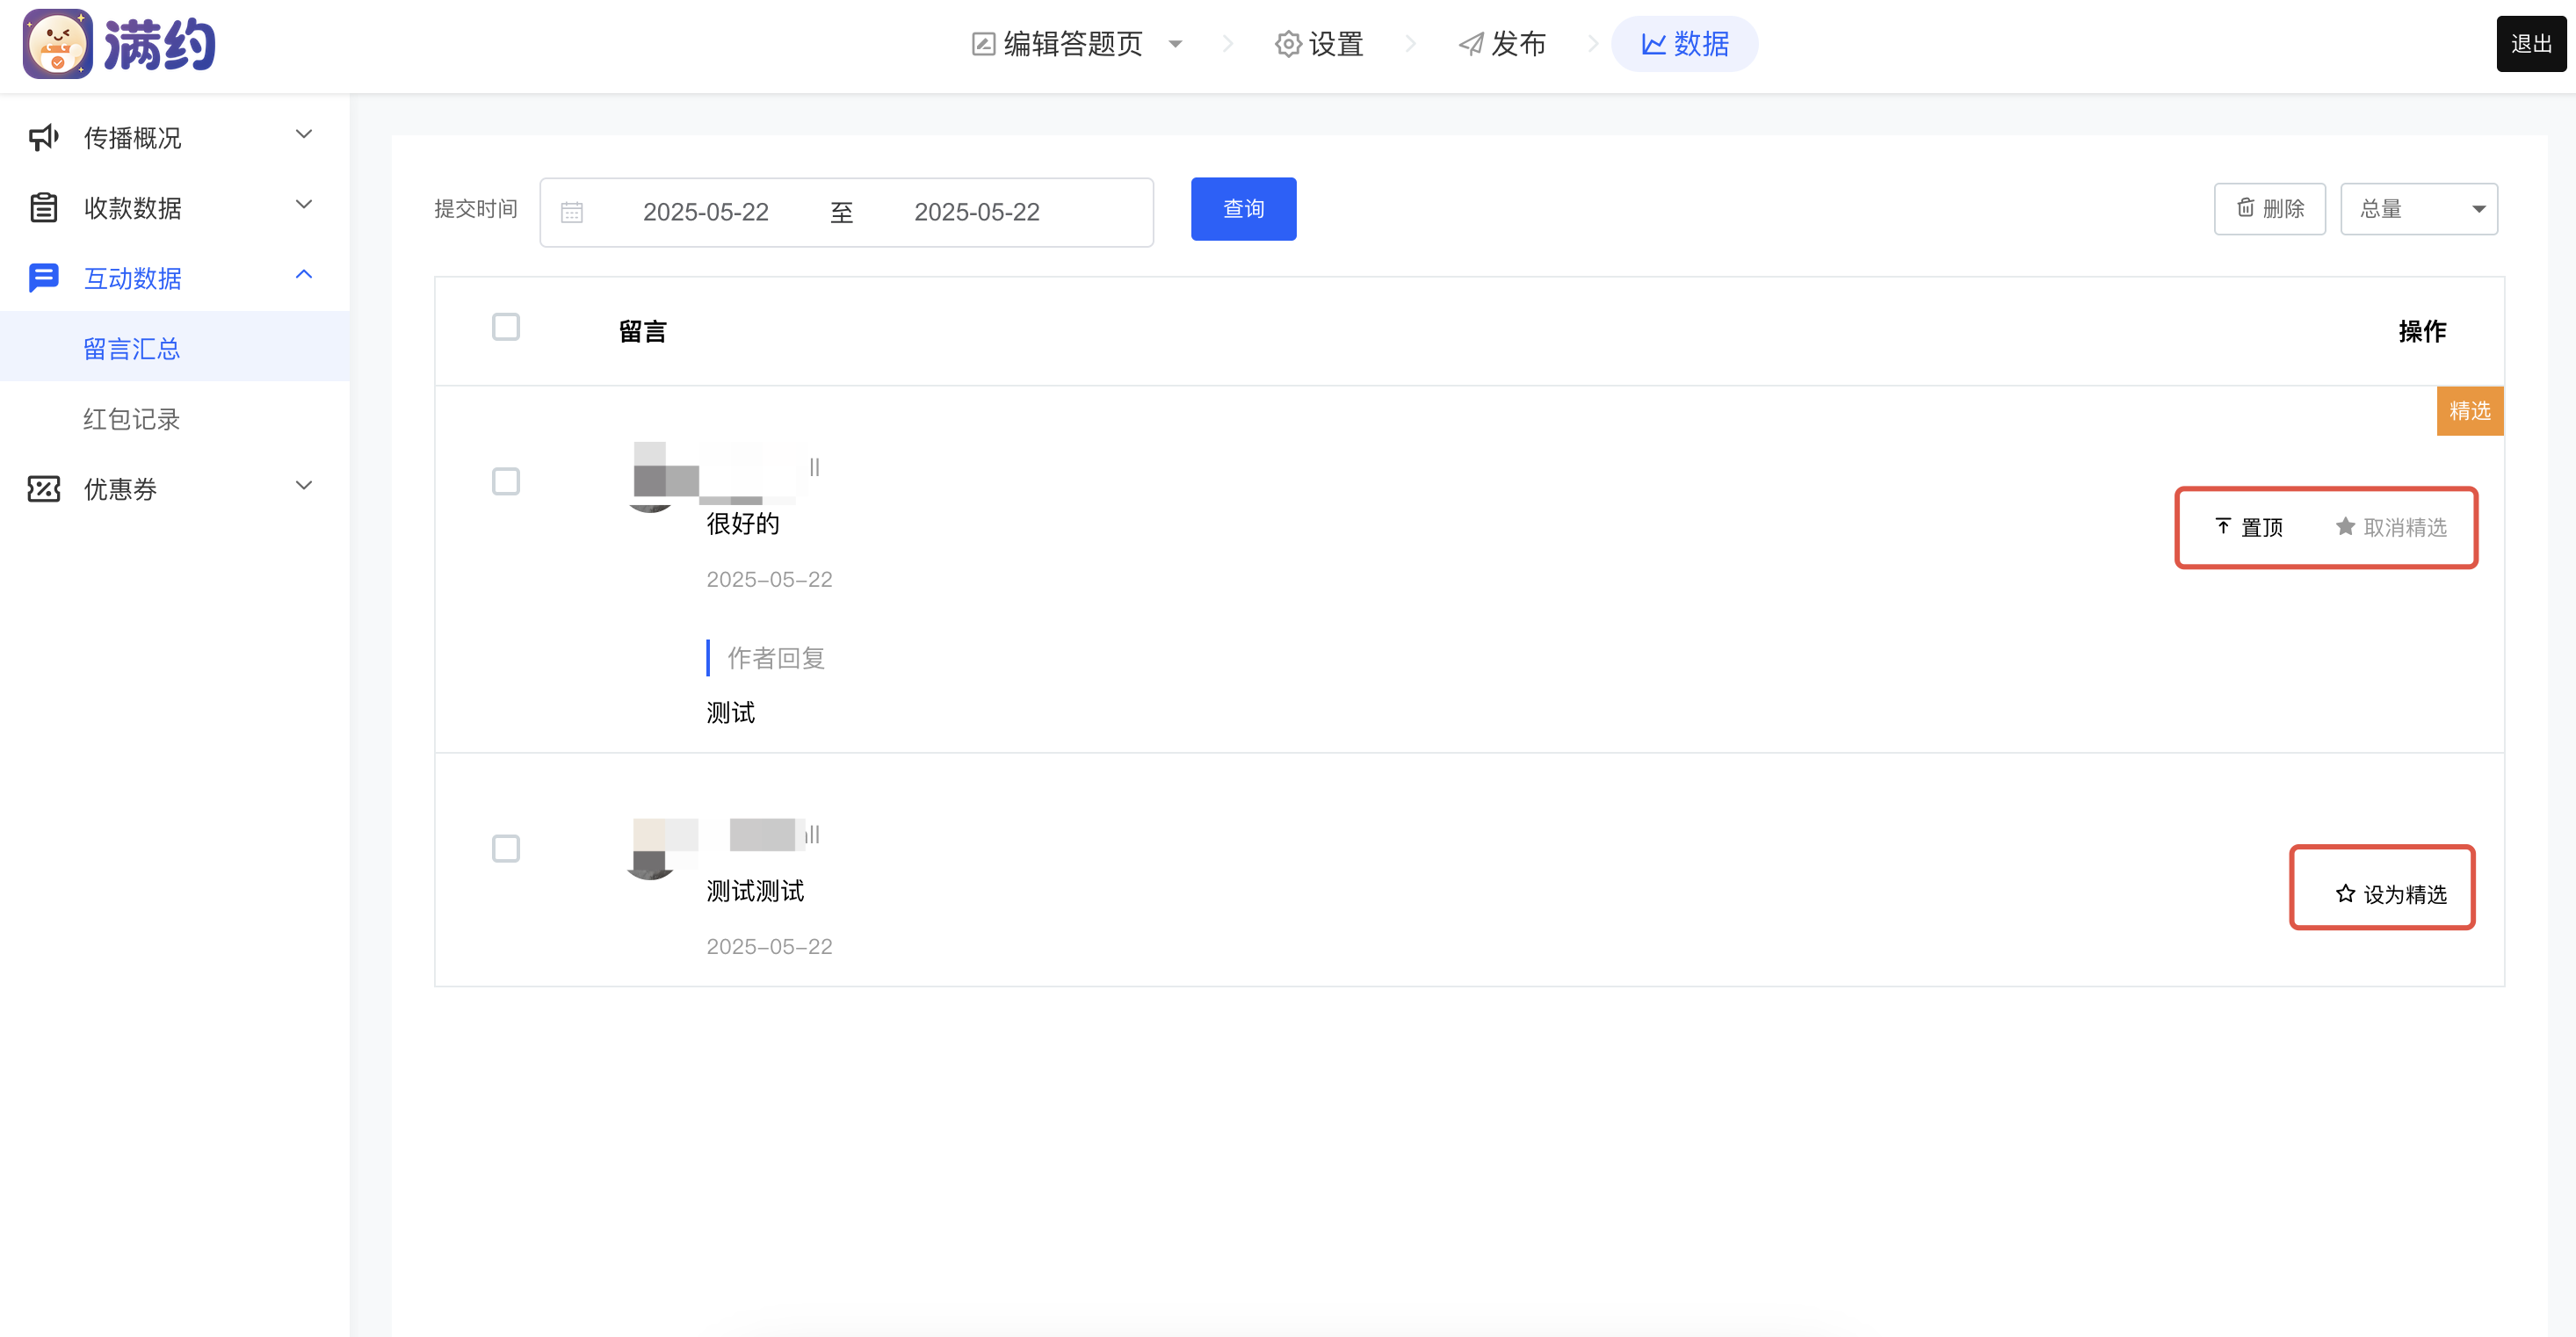Click the blue 查询 button
2576x1337 pixels.
(1243, 209)
